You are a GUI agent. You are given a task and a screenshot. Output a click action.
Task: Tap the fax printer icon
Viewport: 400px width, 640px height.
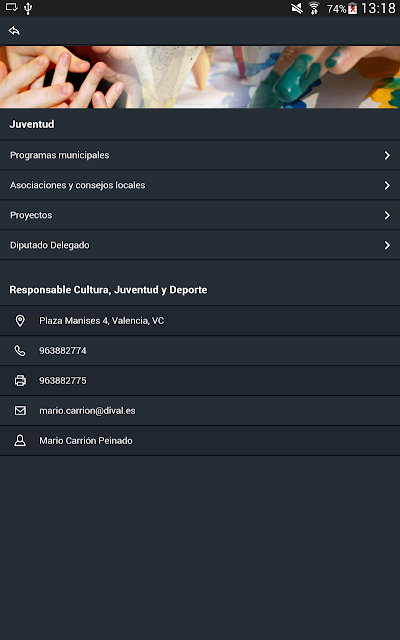20,380
